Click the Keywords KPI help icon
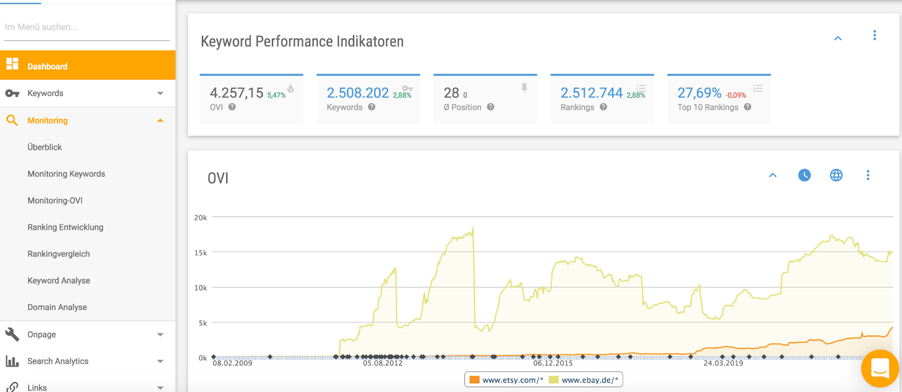The image size is (902, 392). click(x=372, y=107)
